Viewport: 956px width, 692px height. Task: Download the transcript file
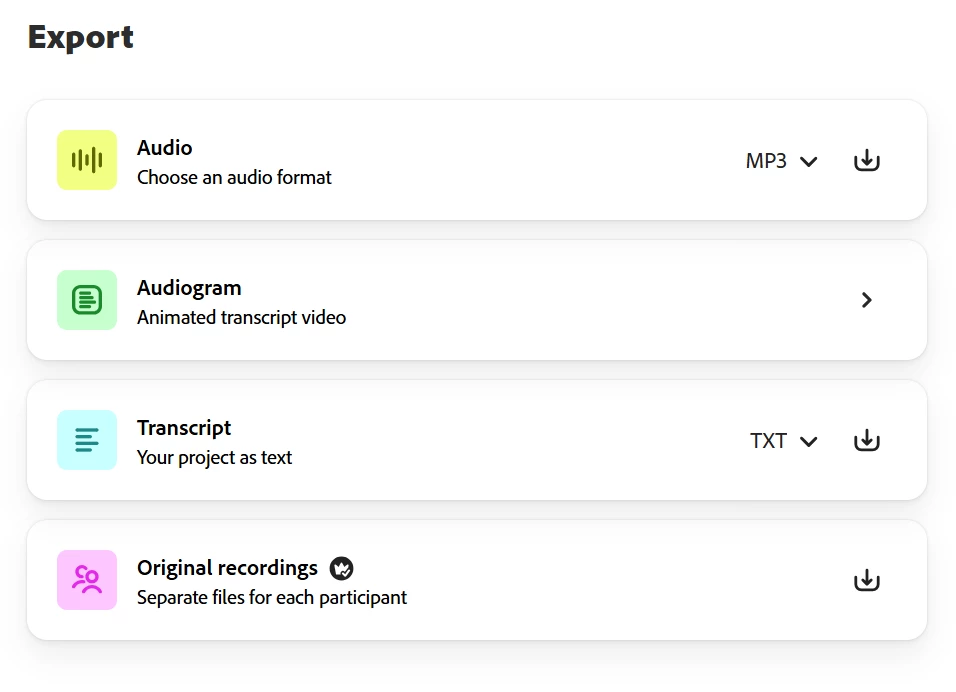coord(866,440)
